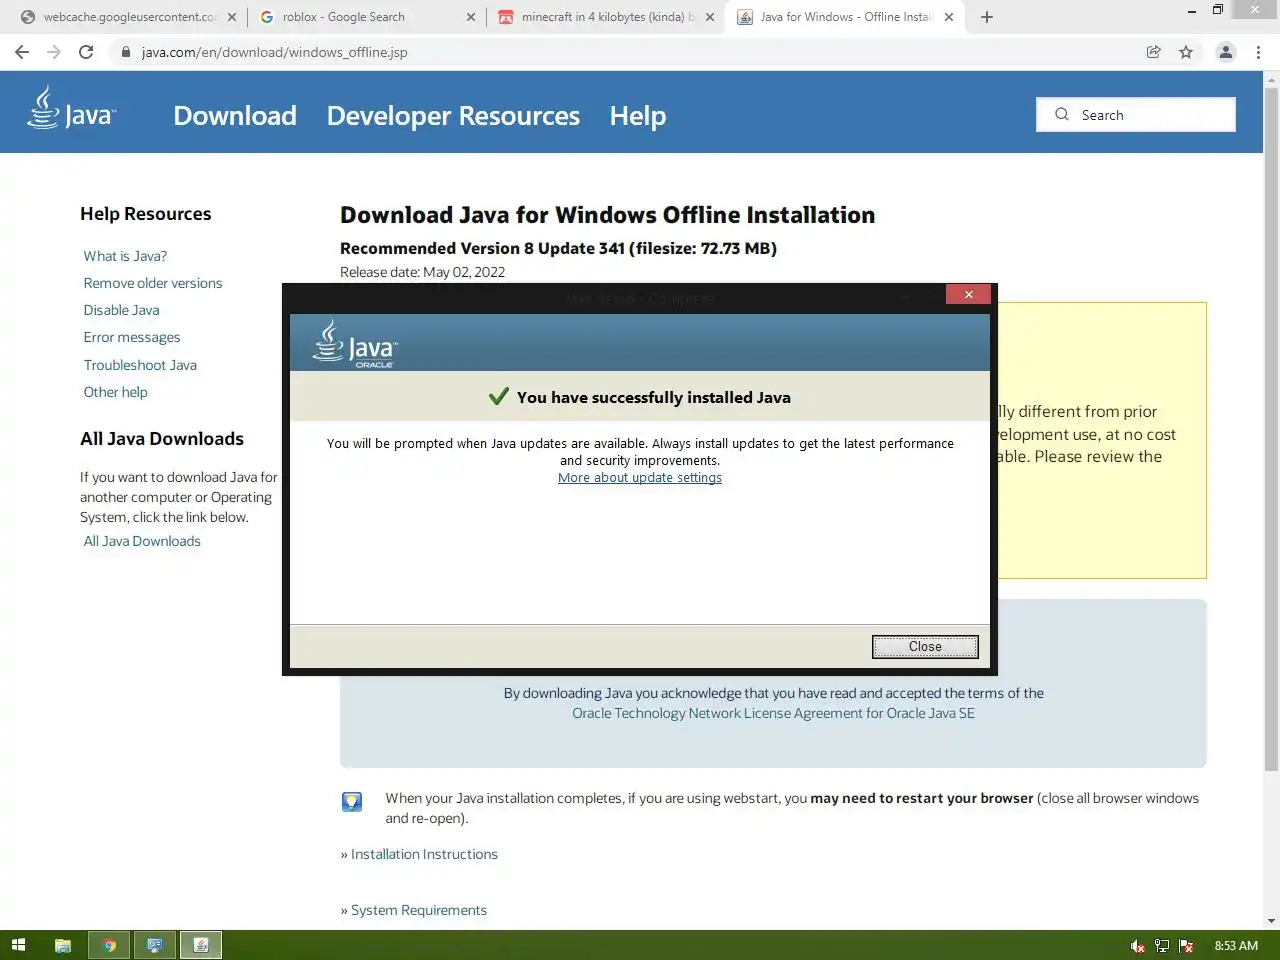Go forward in the browser
Image resolution: width=1280 pixels, height=960 pixels.
click(54, 52)
